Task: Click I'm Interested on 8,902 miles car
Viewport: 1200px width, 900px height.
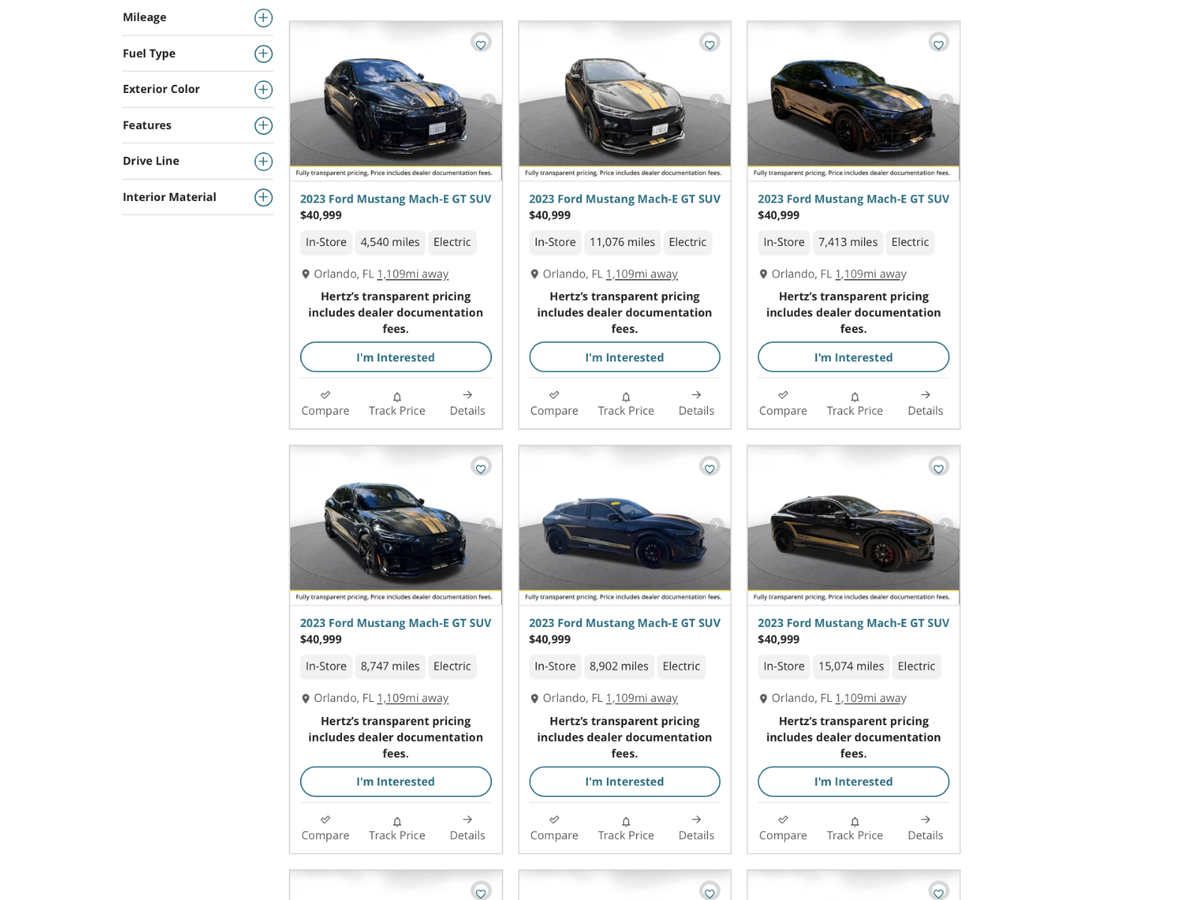Action: (x=625, y=781)
